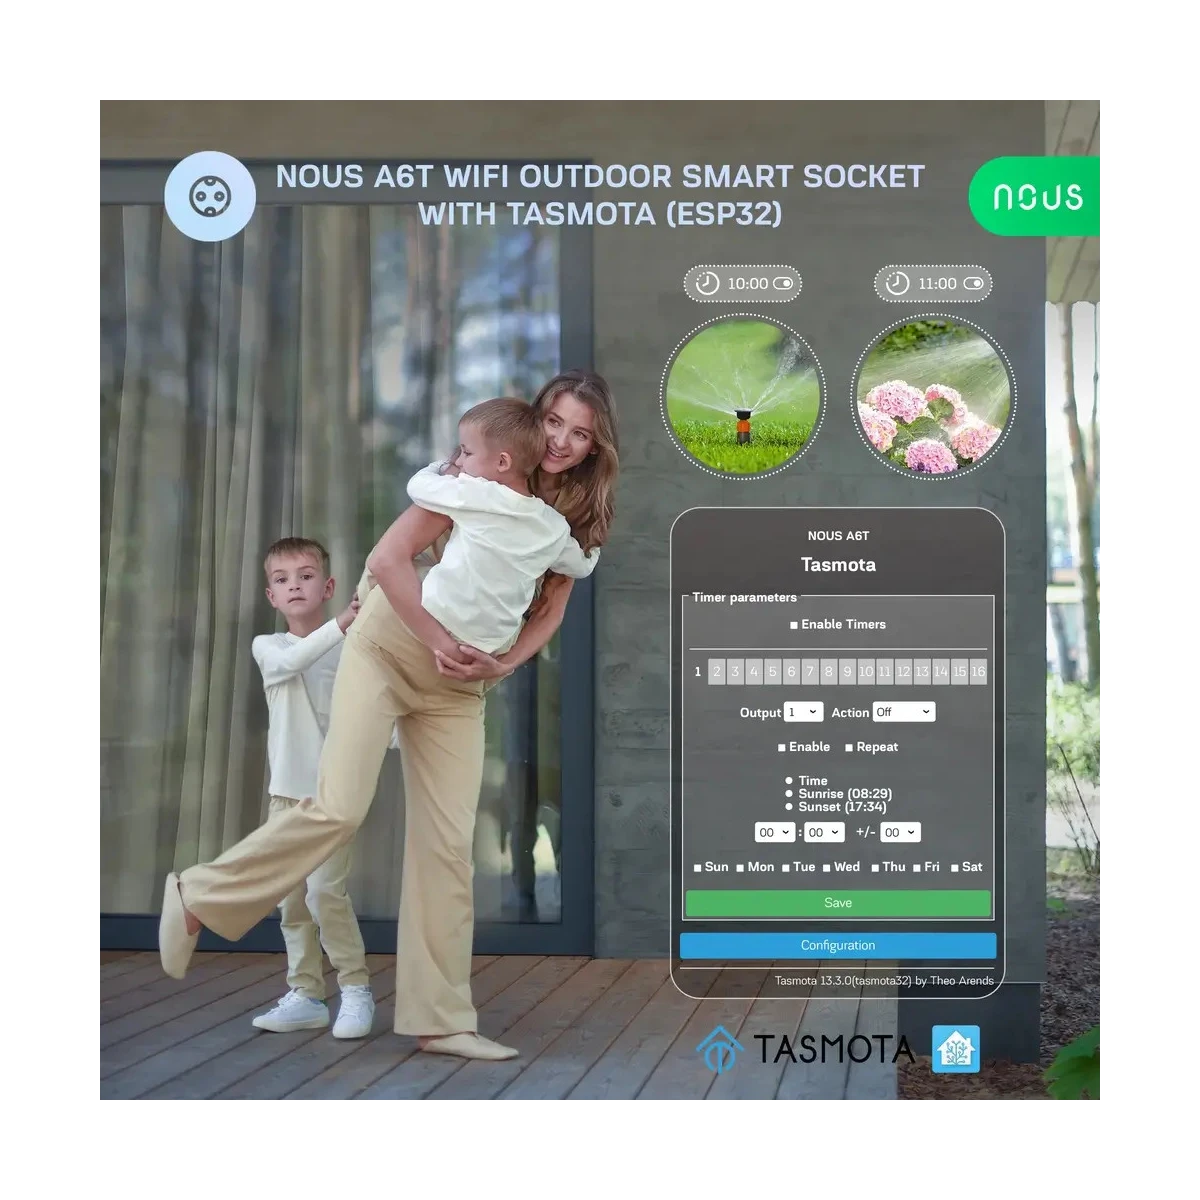
Task: Toggle the 11:00 schedule switch
Action: coord(974,284)
